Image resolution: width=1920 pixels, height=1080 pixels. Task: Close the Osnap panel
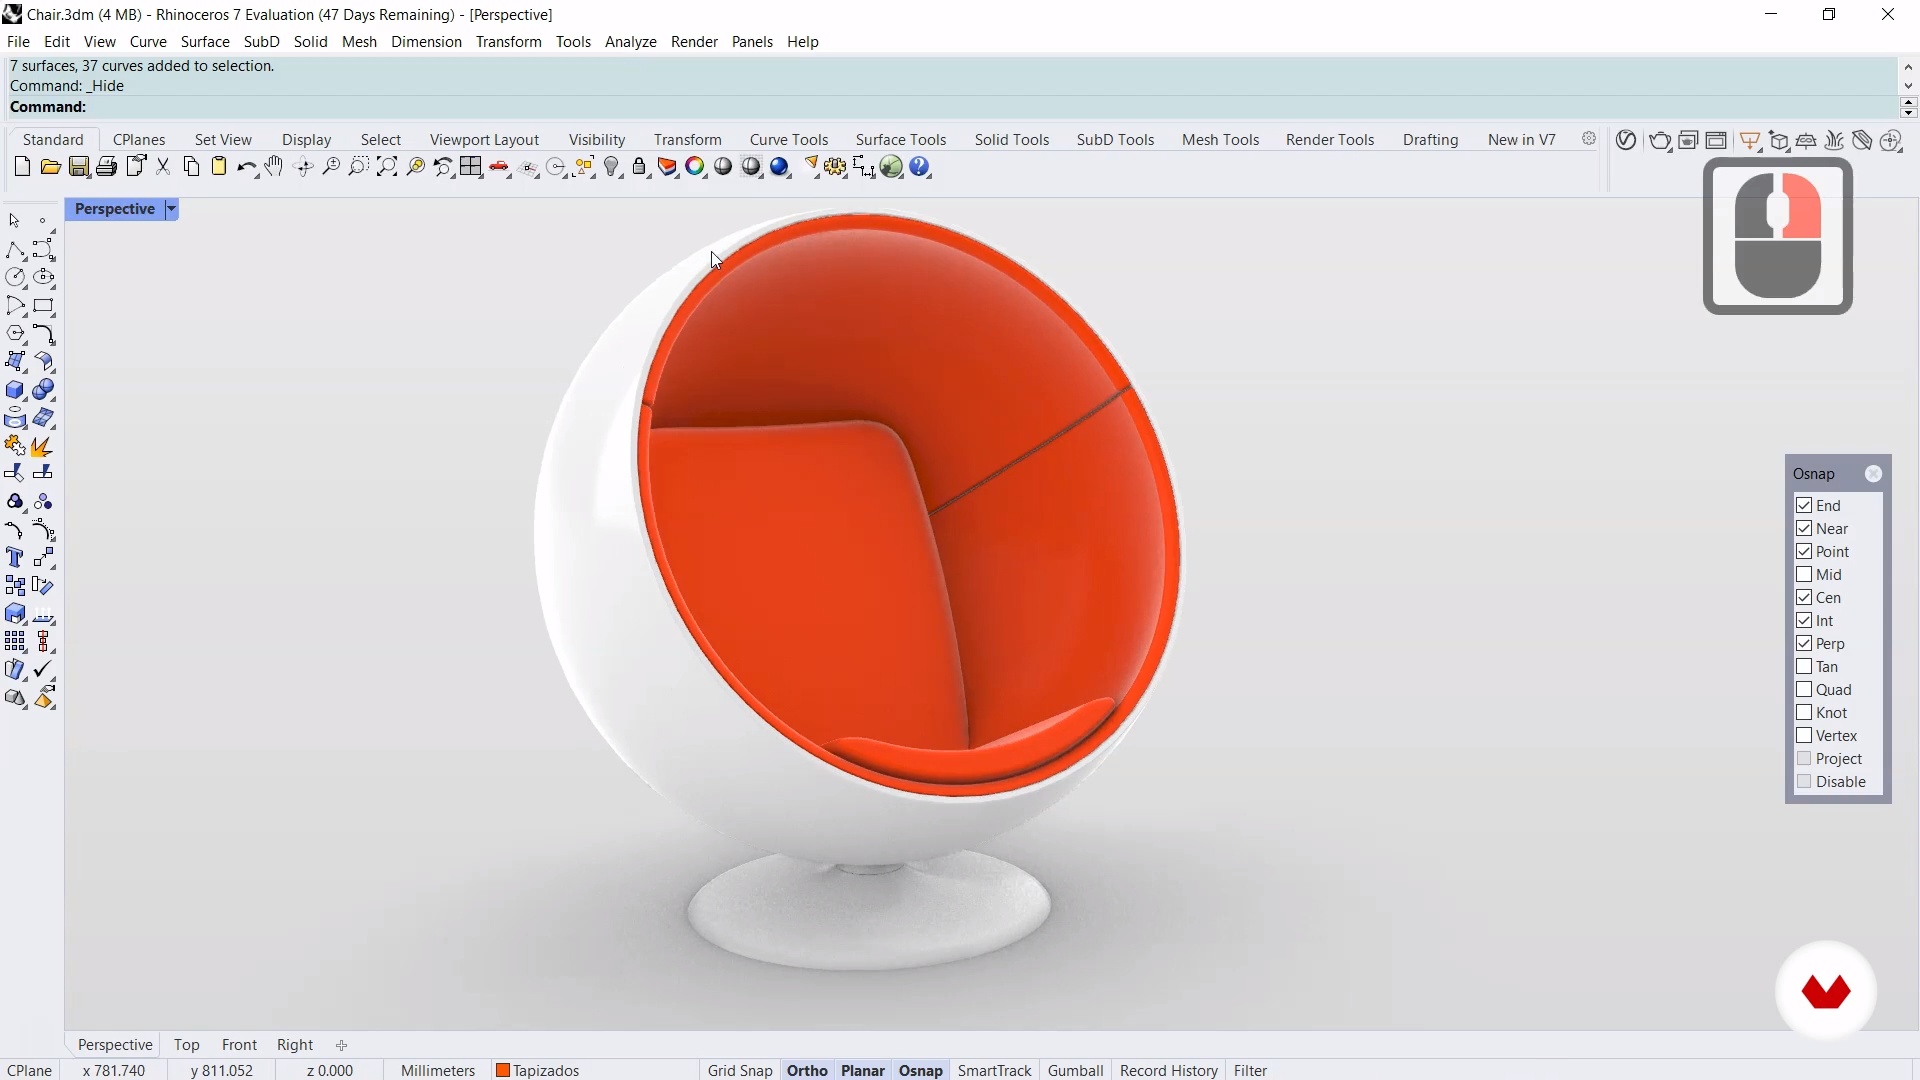tap(1874, 474)
